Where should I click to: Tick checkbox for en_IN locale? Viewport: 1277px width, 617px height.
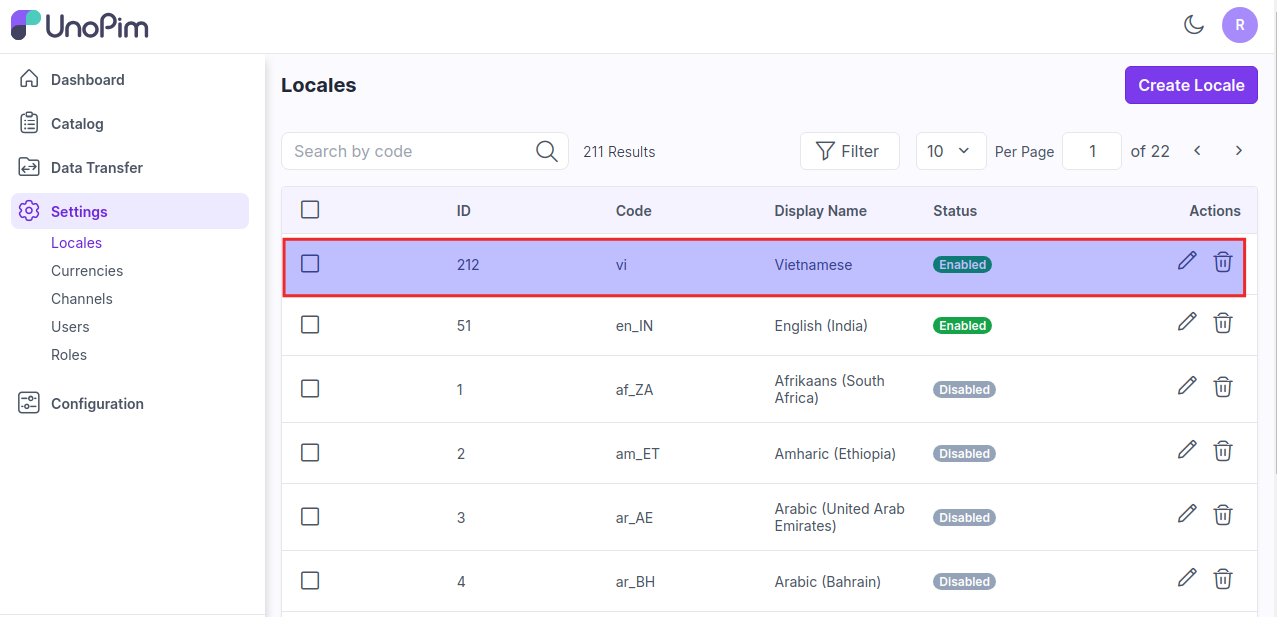tap(310, 325)
